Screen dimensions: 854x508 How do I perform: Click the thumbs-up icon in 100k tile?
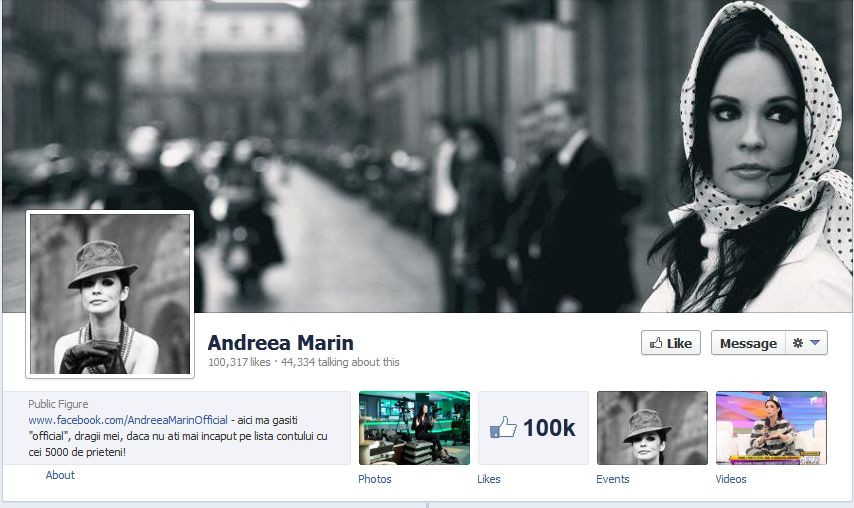503,428
